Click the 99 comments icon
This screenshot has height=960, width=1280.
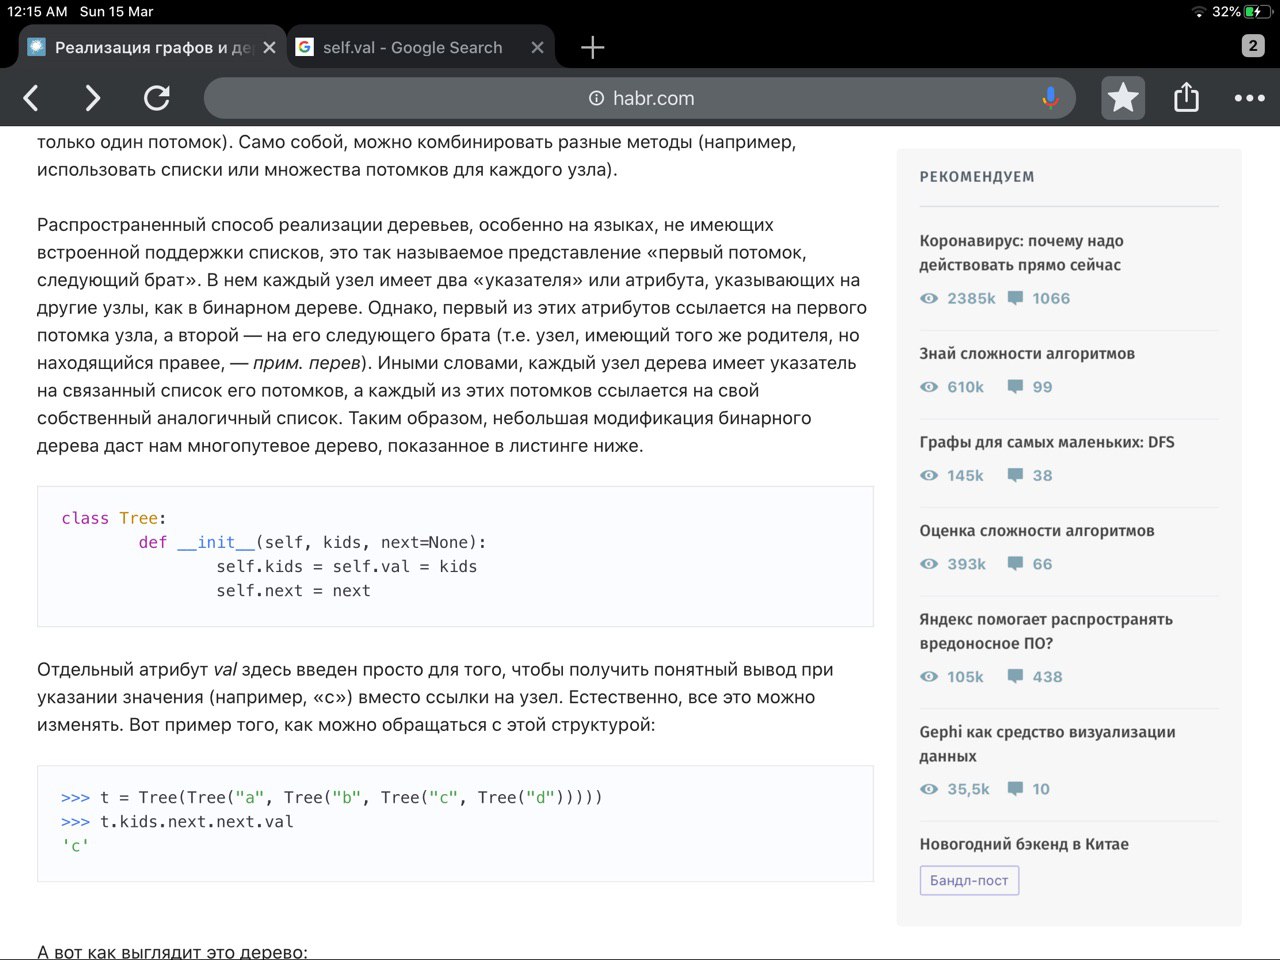[x=1015, y=387]
